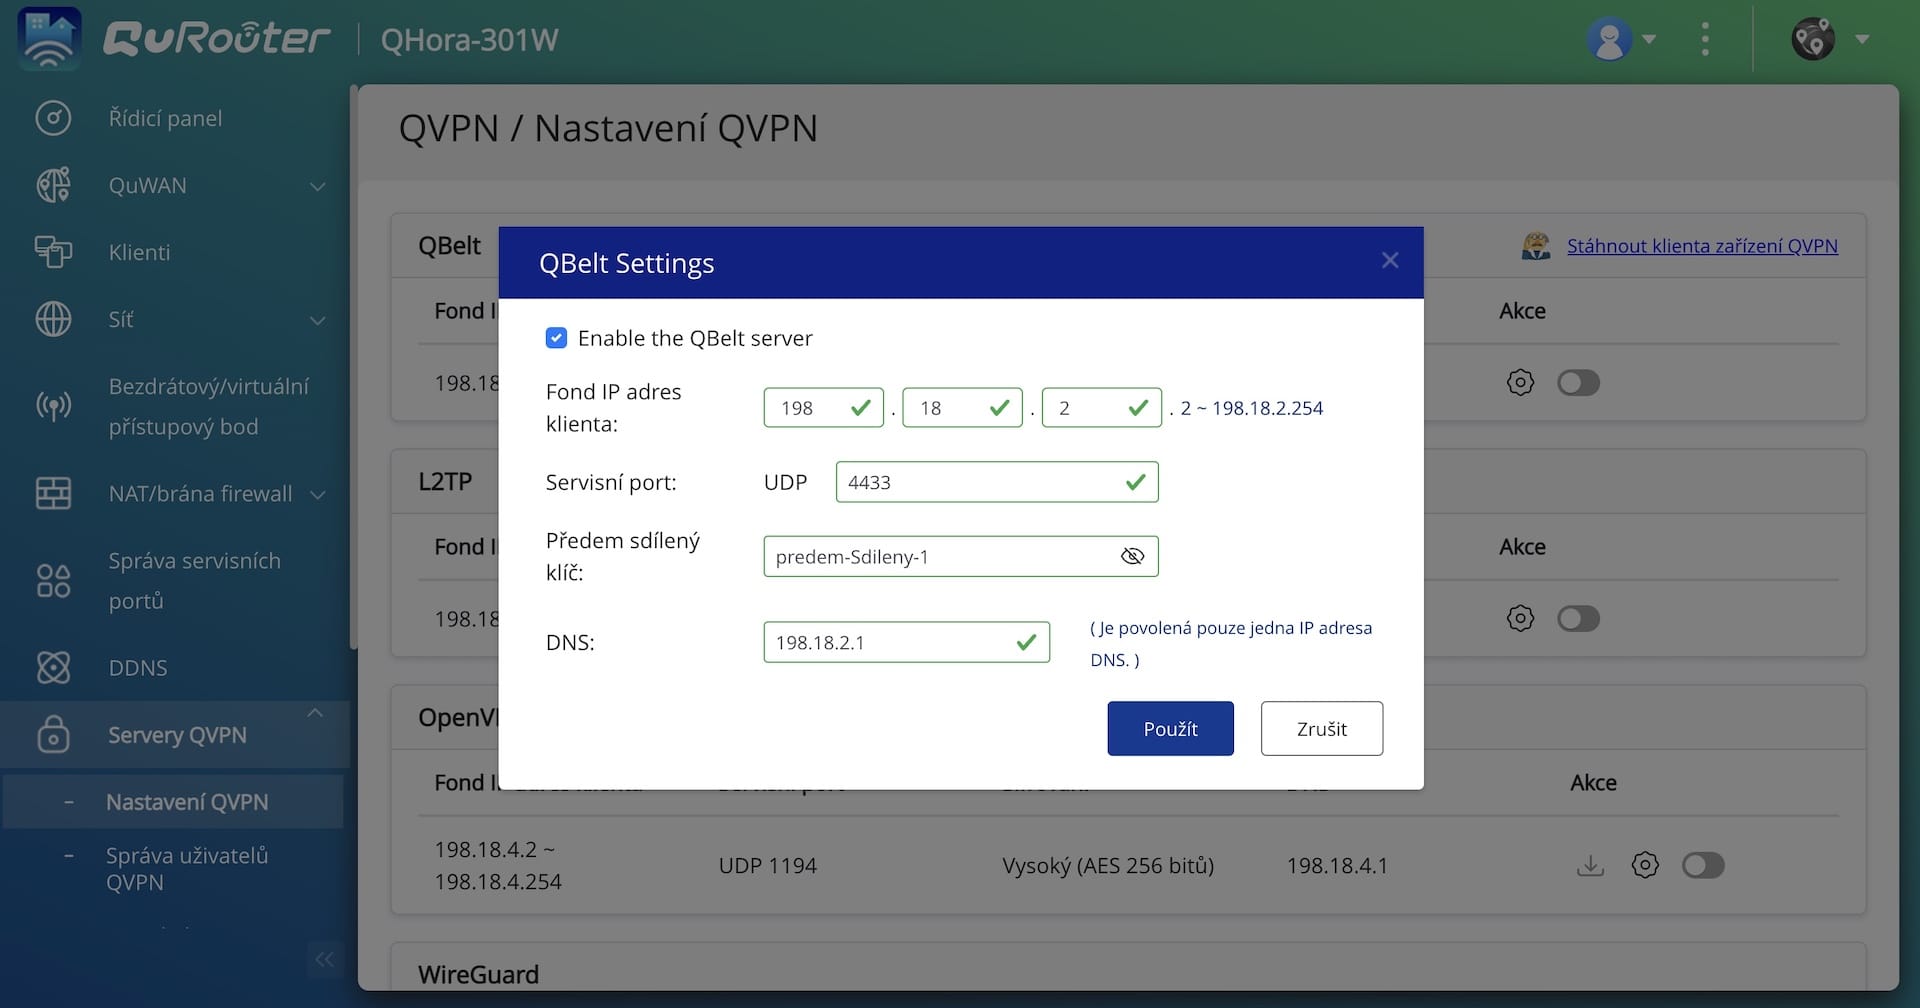
Task: Enable the OpenVPN server toggle
Action: click(x=1703, y=865)
